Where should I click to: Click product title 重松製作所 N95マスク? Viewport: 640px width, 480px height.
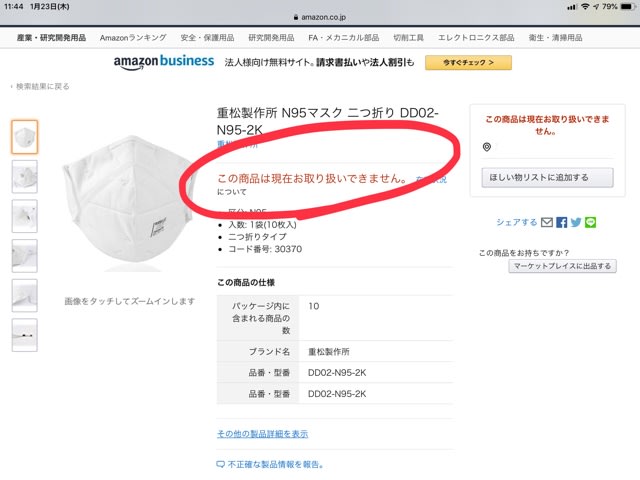tap(327, 121)
